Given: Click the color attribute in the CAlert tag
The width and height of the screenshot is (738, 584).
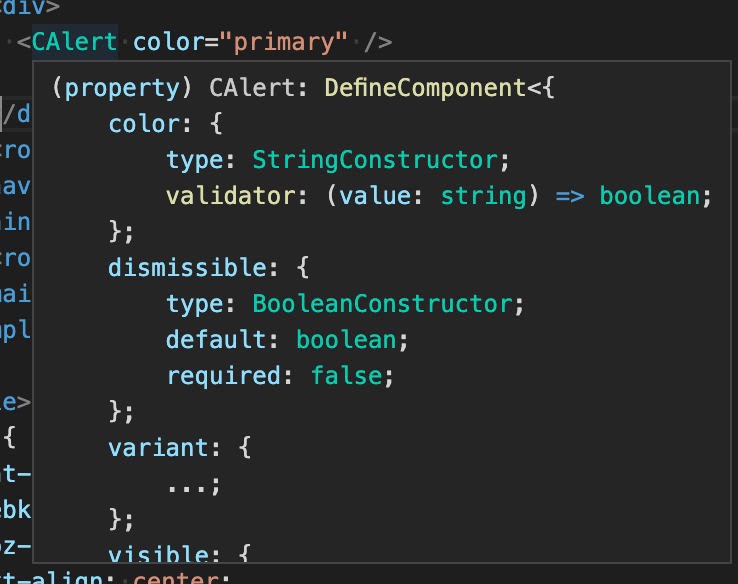Looking at the screenshot, I should pyautogui.click(x=168, y=42).
